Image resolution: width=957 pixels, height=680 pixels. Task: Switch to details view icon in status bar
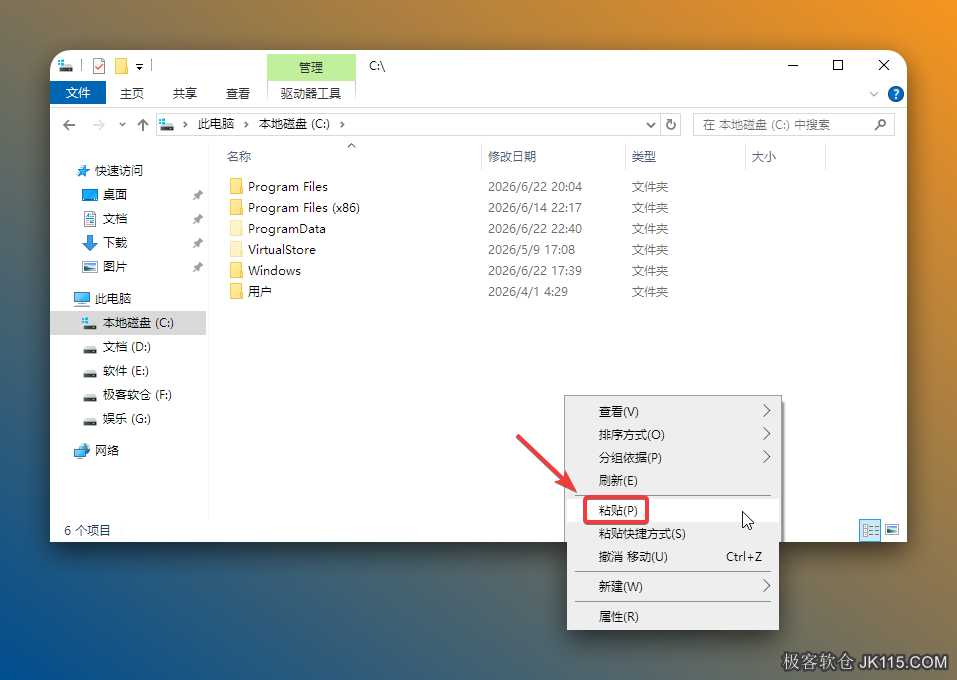(x=870, y=530)
